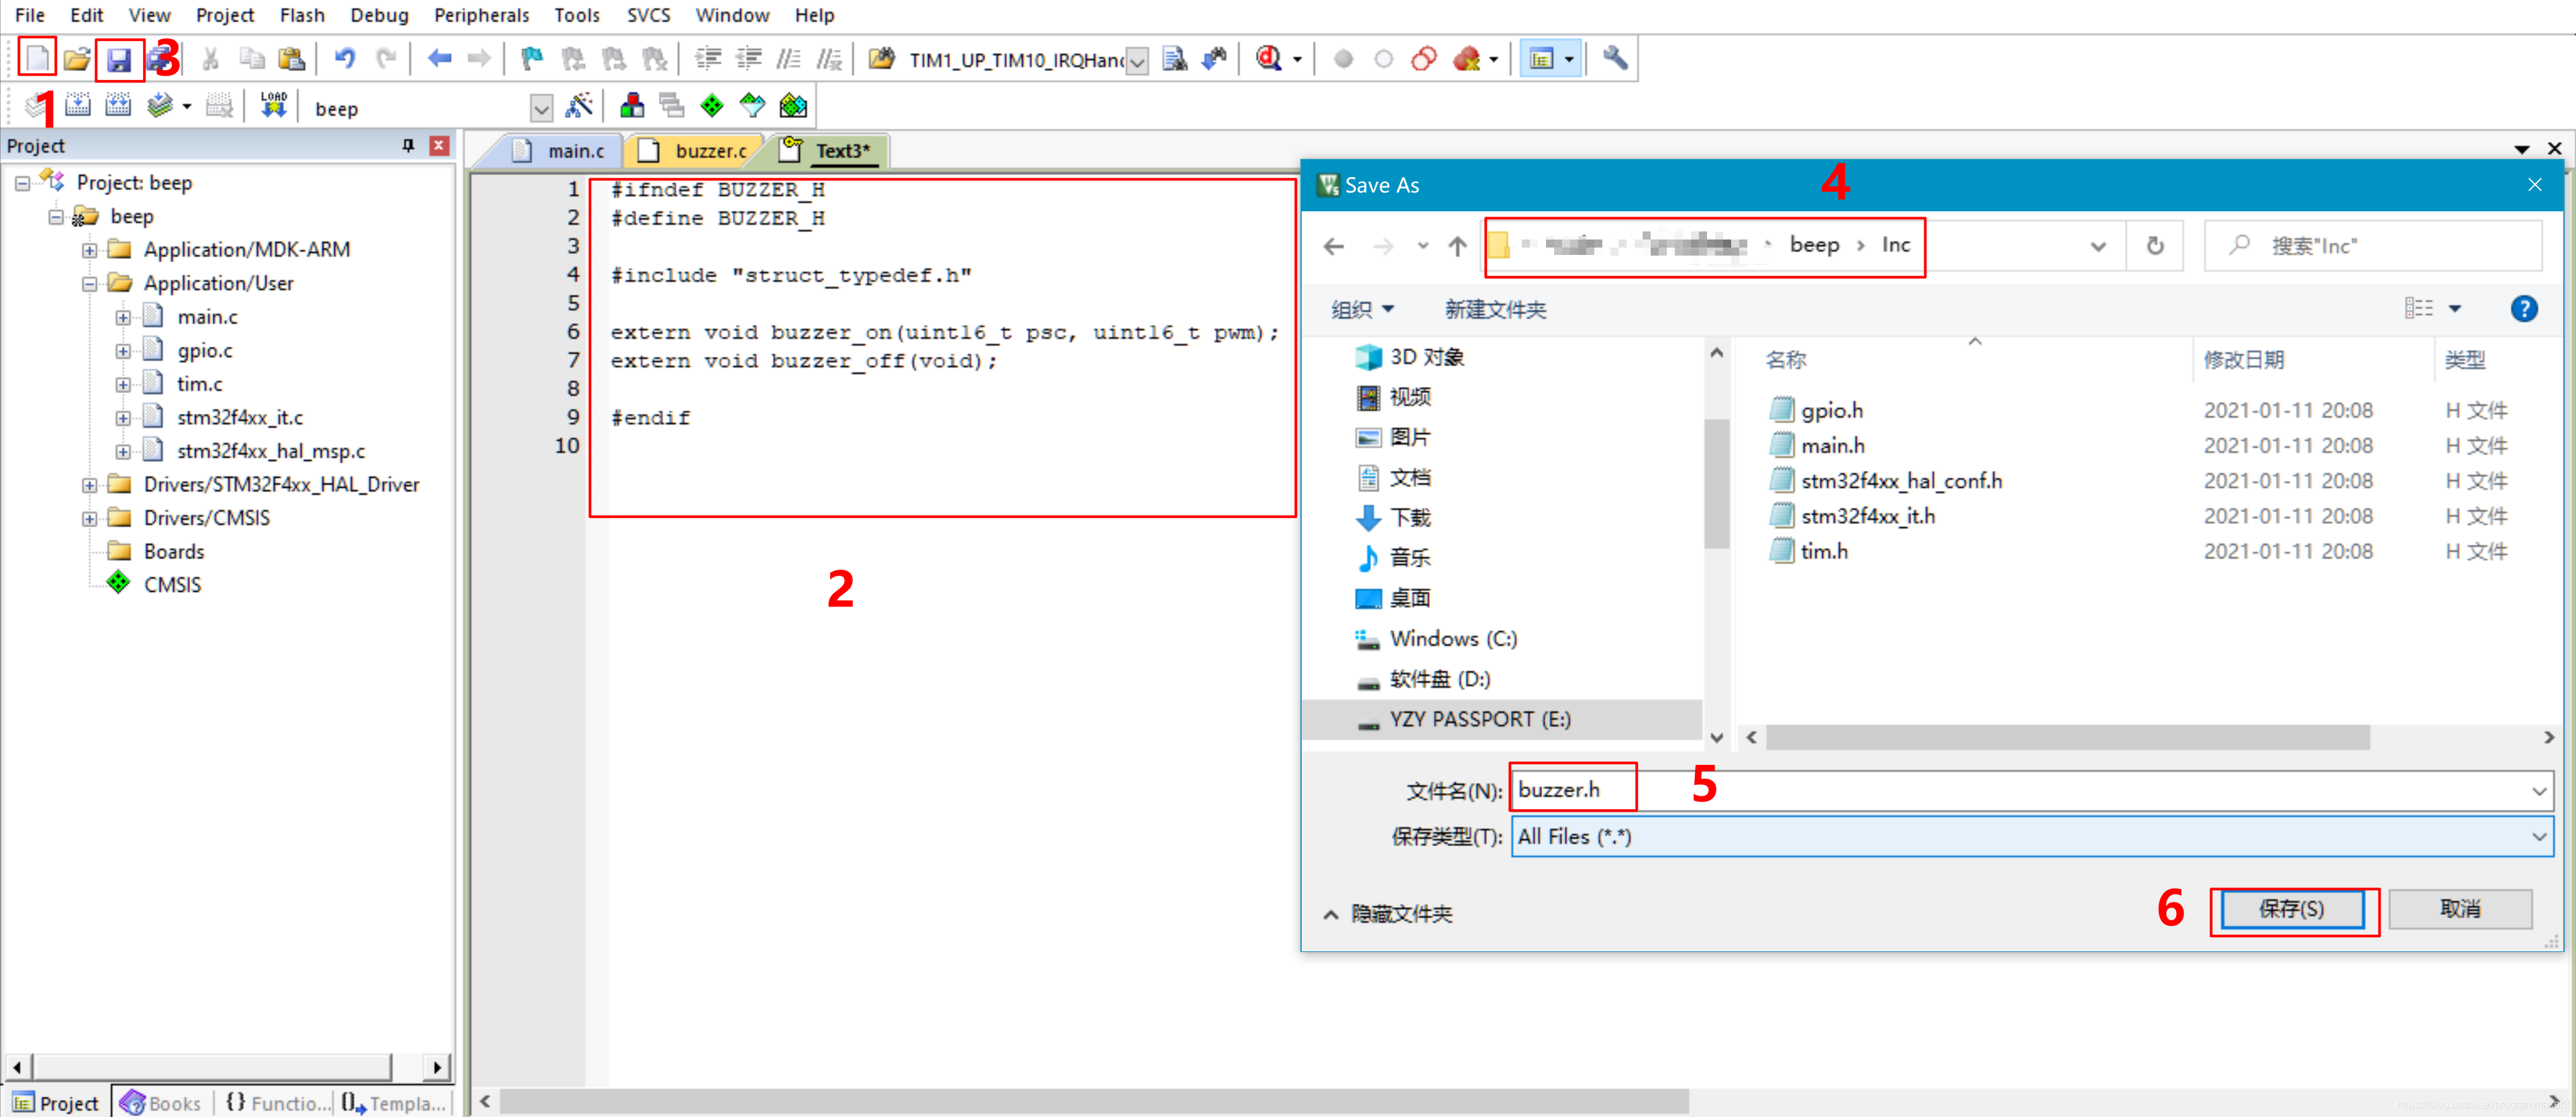
Task: Click the New file toolbar icon
Action: (x=37, y=58)
